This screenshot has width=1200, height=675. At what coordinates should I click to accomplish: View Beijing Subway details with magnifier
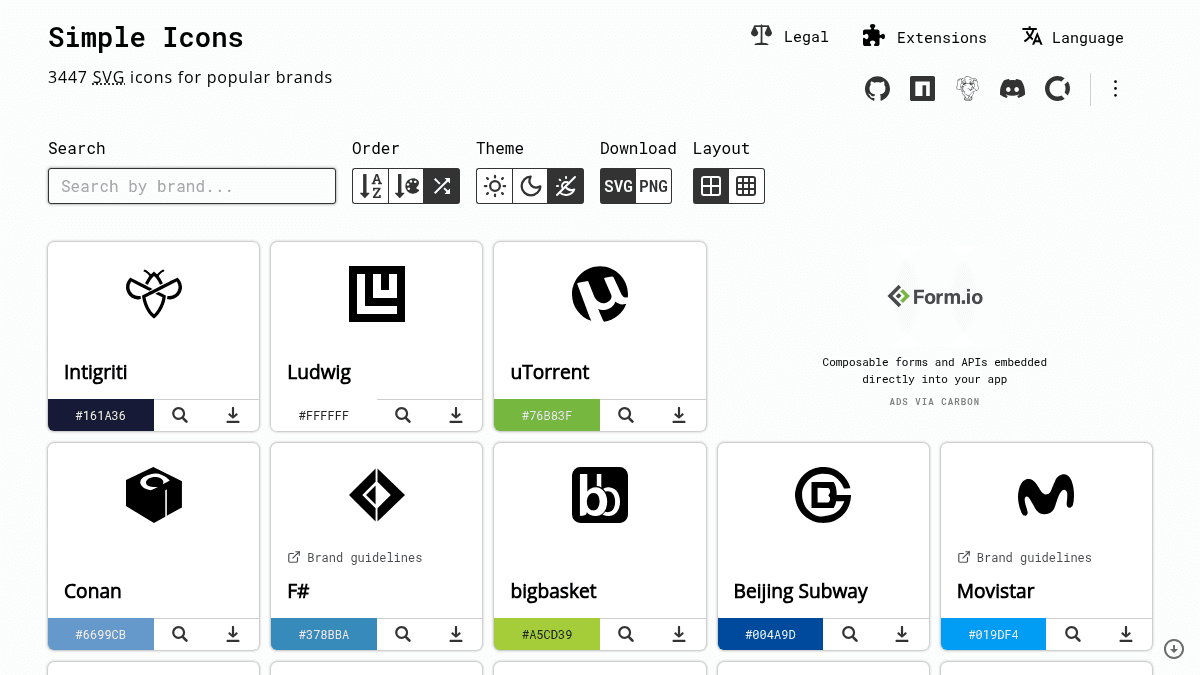pyautogui.click(x=849, y=634)
